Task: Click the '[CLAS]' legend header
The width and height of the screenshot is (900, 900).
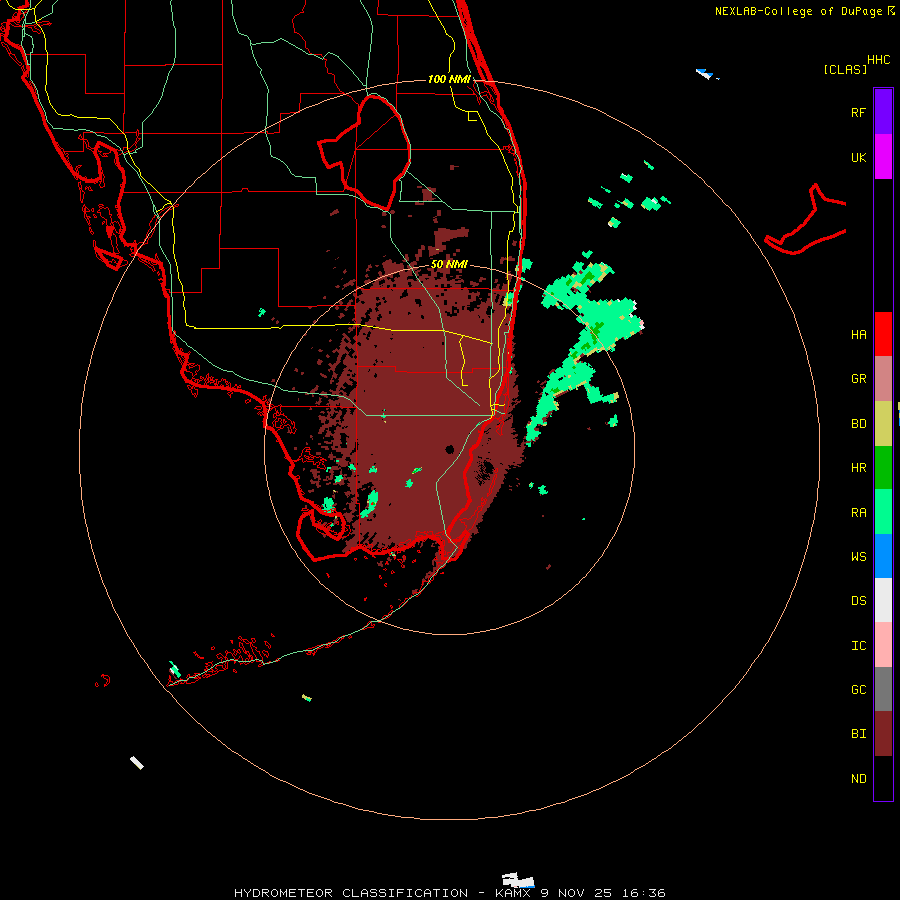Action: point(845,70)
